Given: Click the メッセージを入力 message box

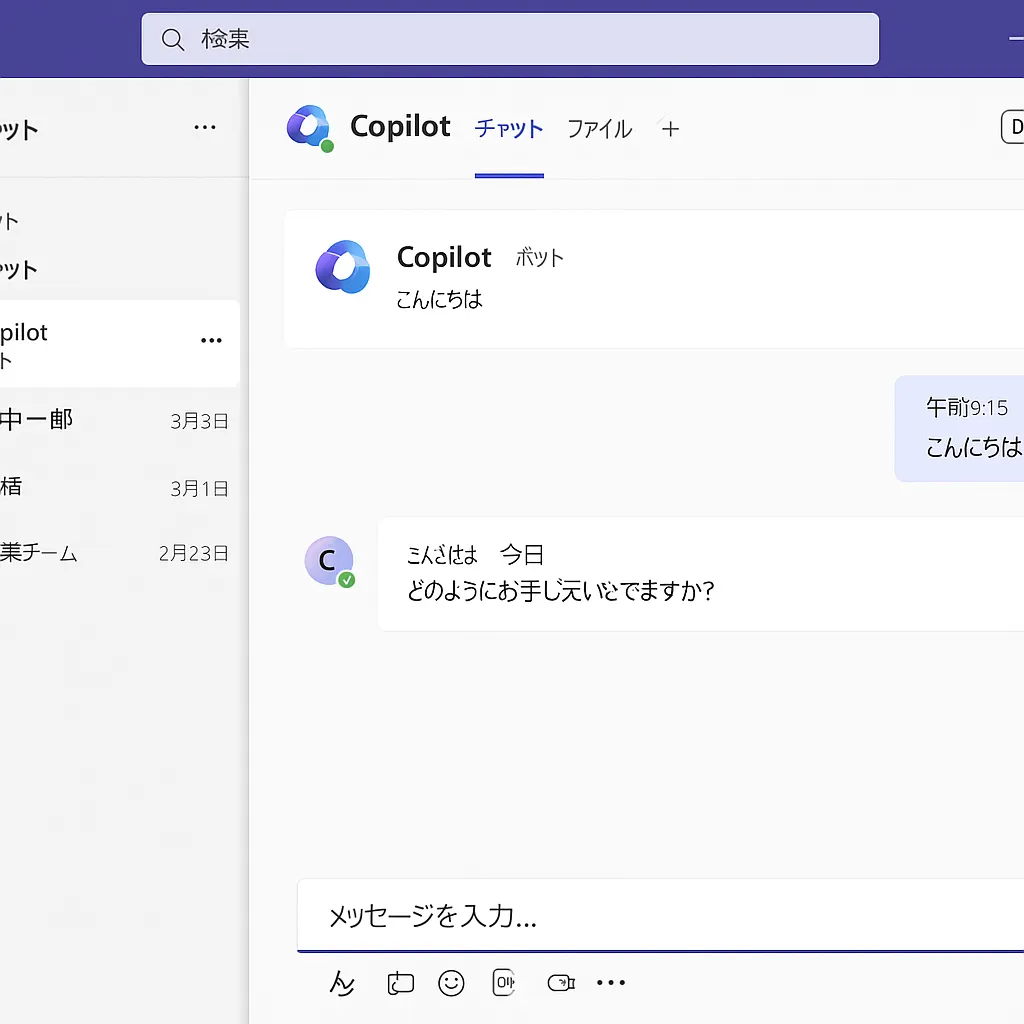Looking at the screenshot, I should coord(660,916).
